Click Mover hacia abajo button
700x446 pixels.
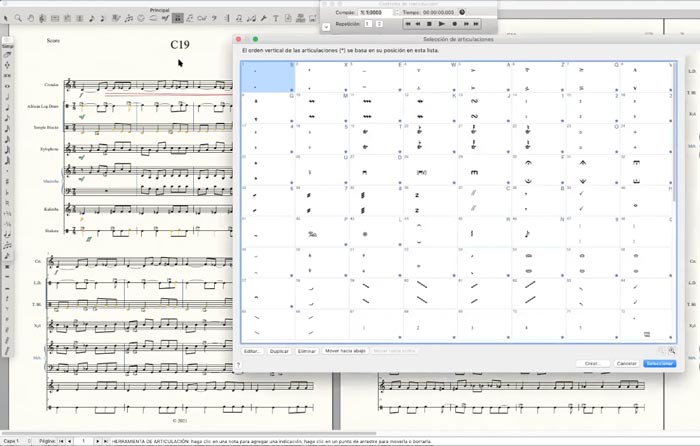[x=344, y=351]
